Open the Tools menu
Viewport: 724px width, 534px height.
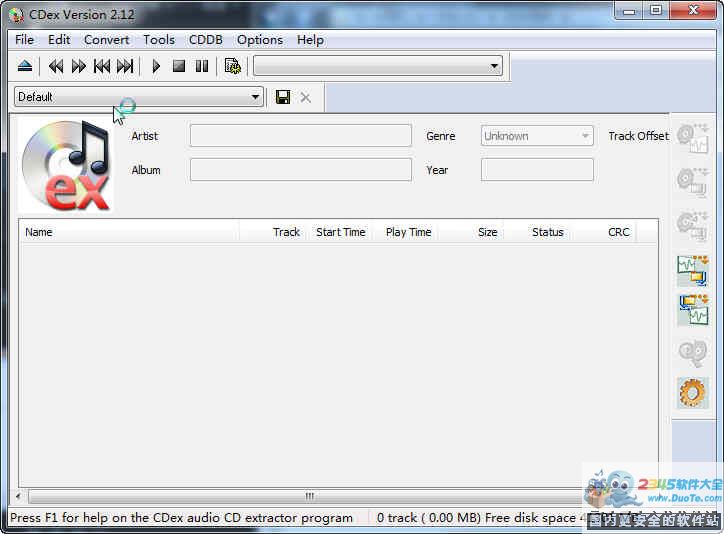click(159, 40)
